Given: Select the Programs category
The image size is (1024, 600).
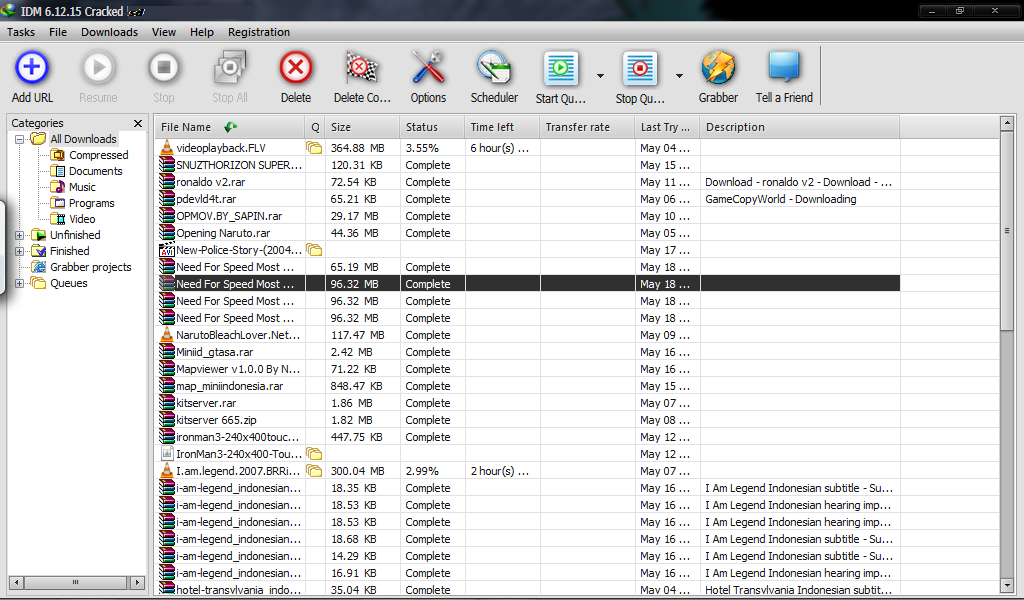Looking at the screenshot, I should tap(84, 203).
